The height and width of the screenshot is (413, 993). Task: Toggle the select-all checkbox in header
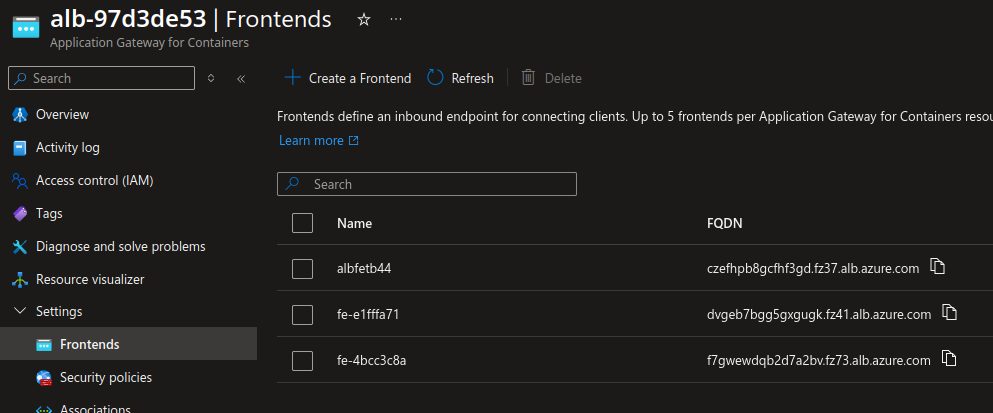coord(303,223)
